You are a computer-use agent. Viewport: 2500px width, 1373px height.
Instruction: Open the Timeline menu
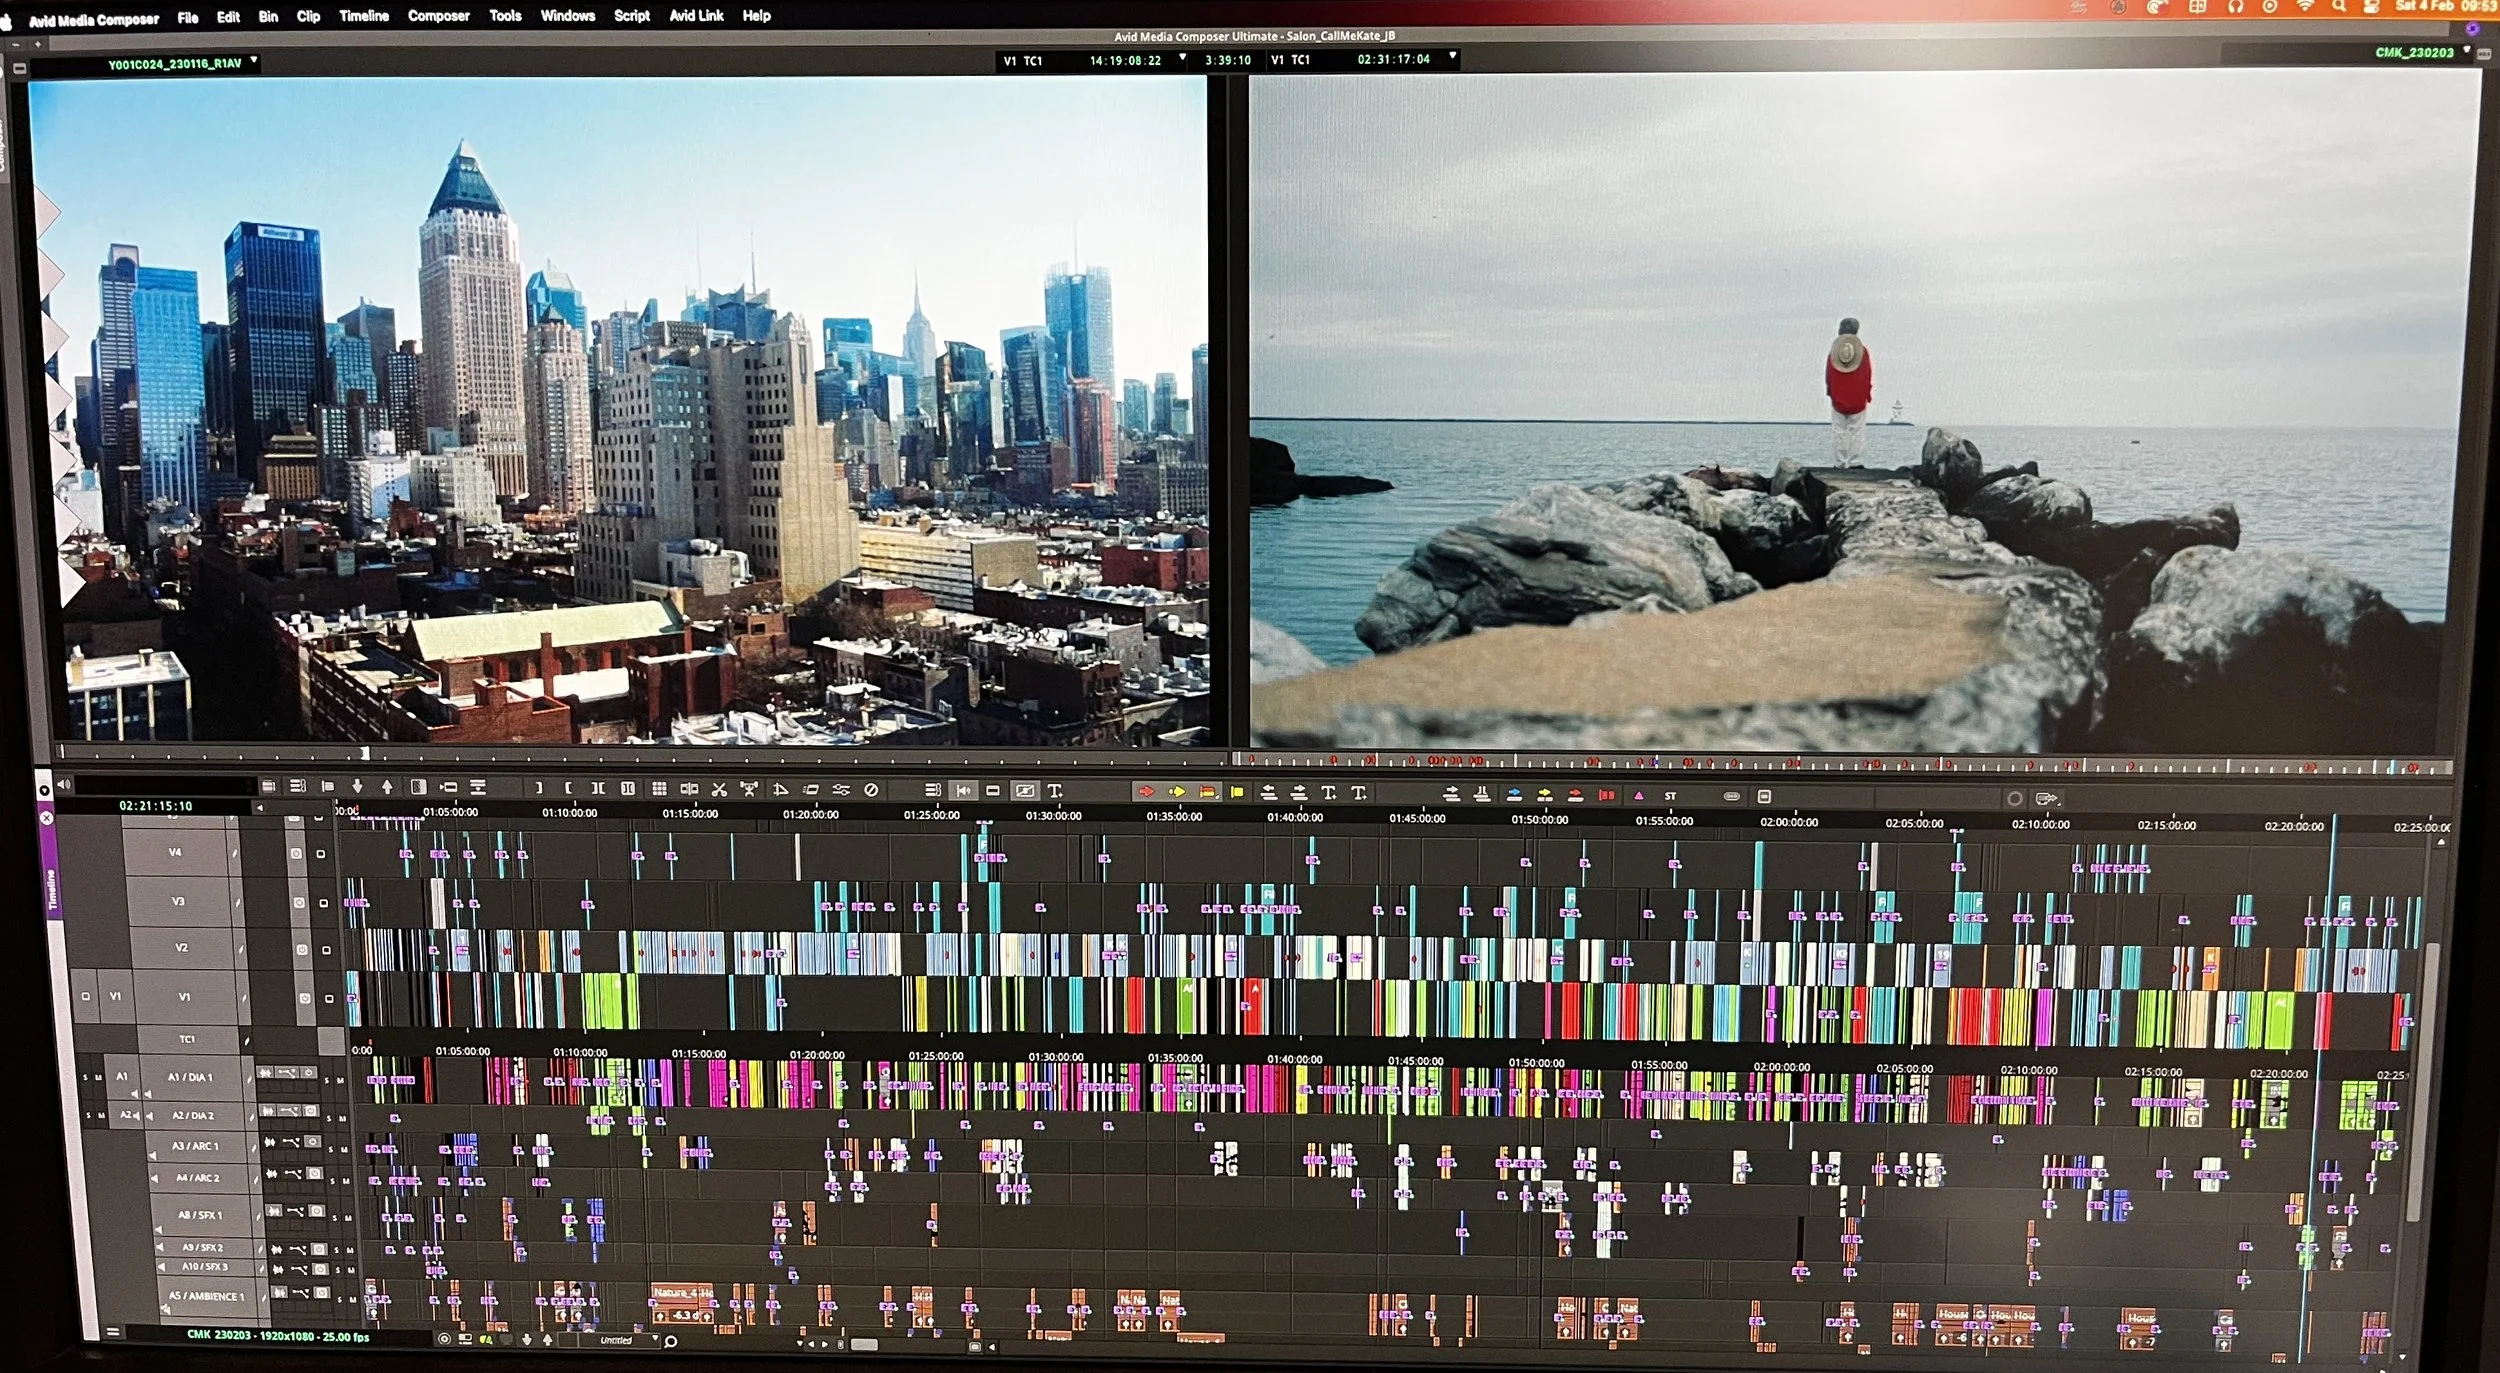(x=363, y=16)
